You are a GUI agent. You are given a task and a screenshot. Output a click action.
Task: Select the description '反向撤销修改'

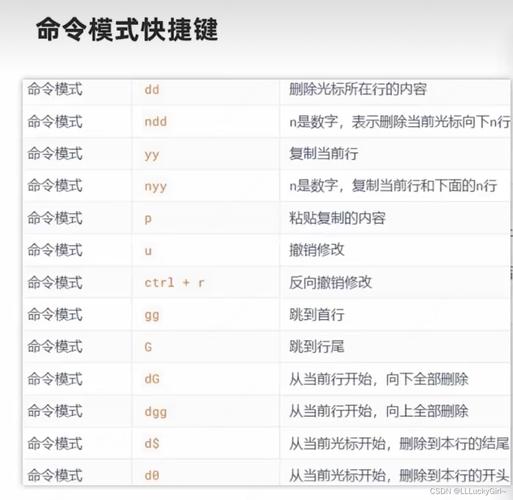coord(330,283)
